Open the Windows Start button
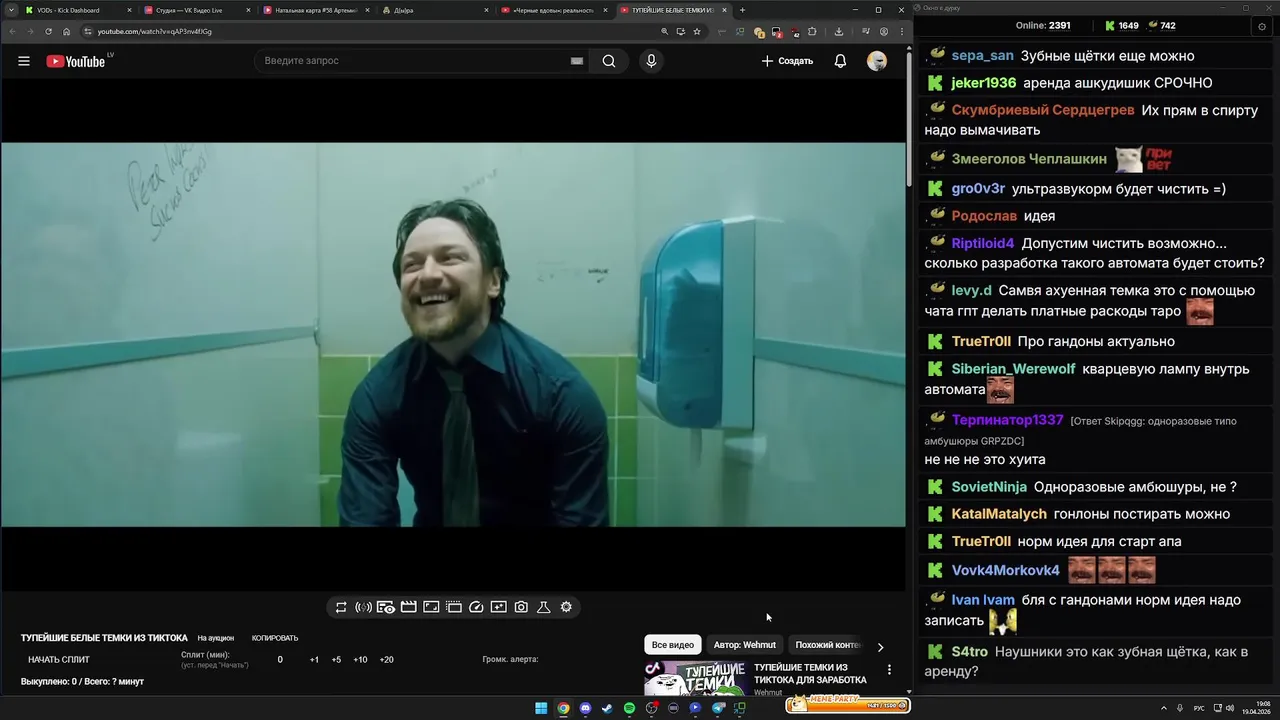Image resolution: width=1280 pixels, height=720 pixels. 541,708
